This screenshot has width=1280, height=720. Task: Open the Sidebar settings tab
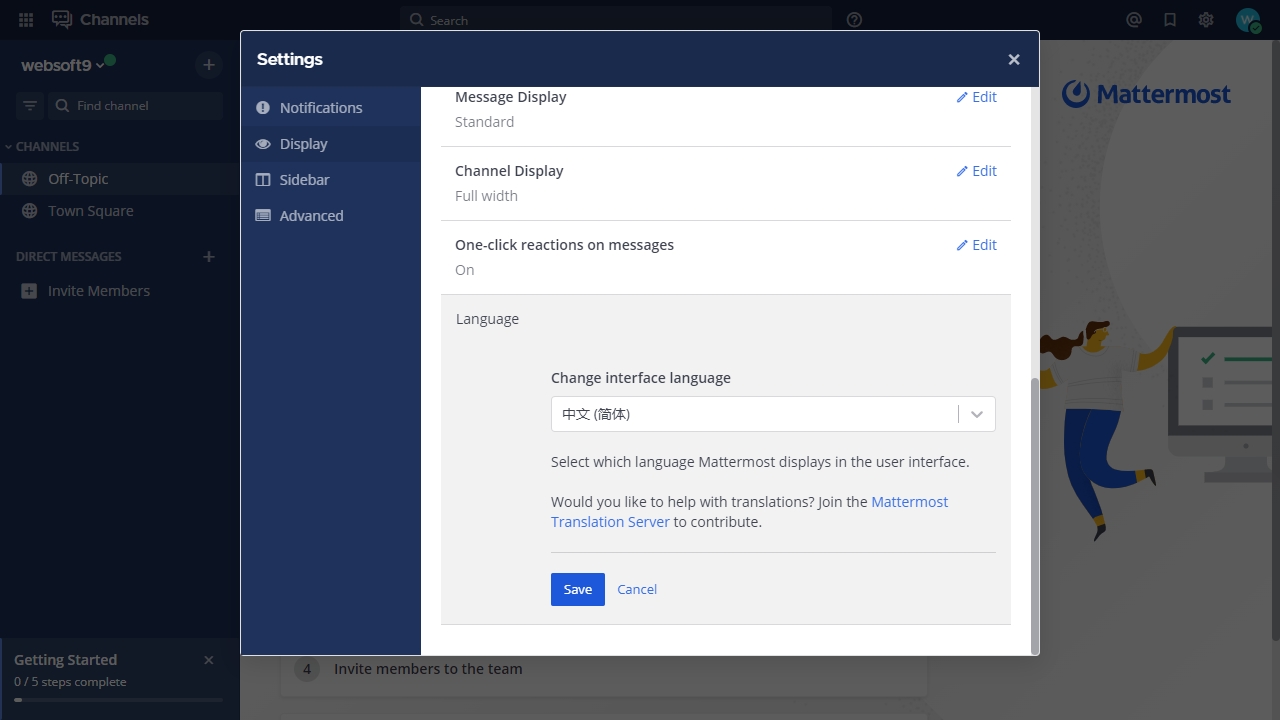[x=304, y=180]
